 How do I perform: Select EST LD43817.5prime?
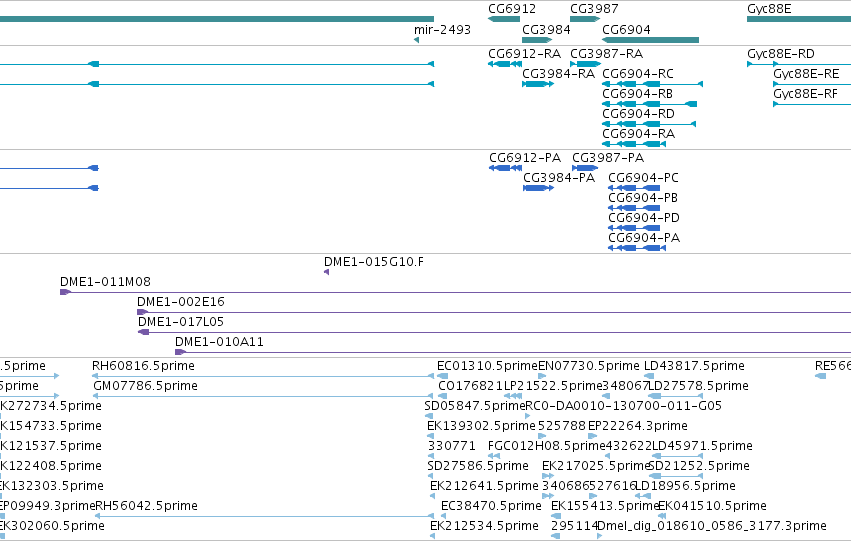coord(649,375)
